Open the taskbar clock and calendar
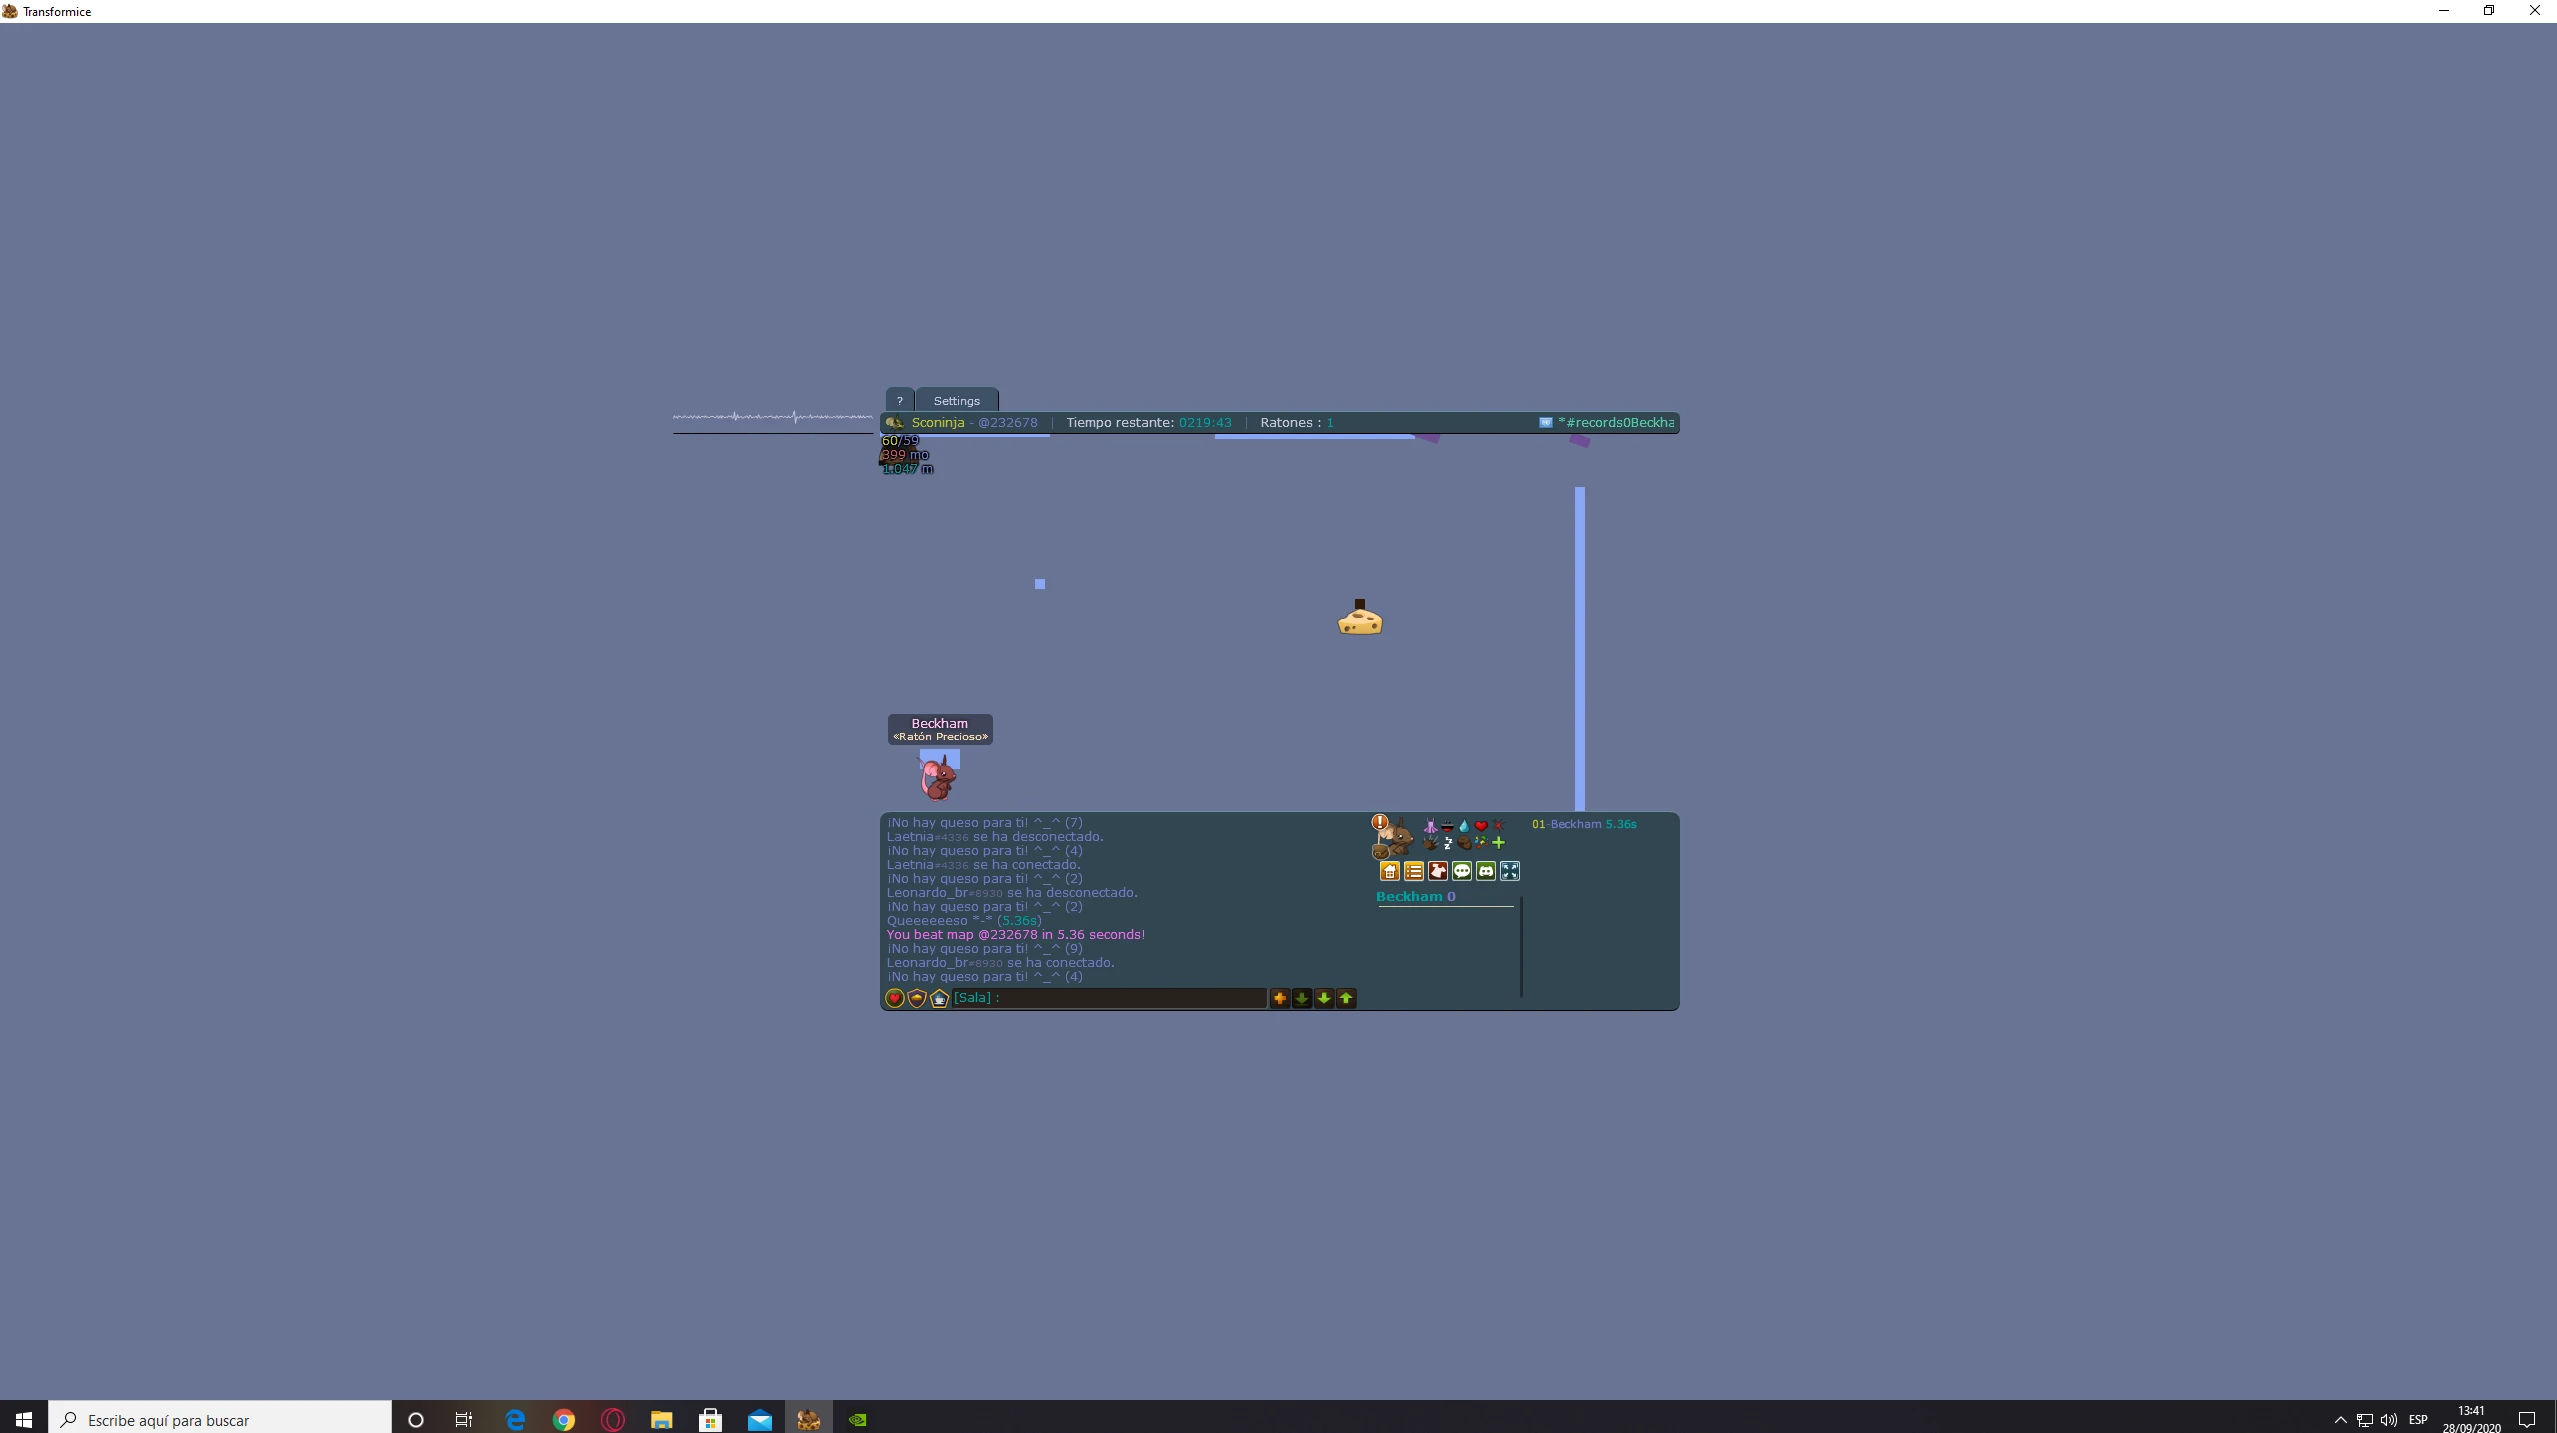The image size is (2557, 1433). coord(2472,1419)
